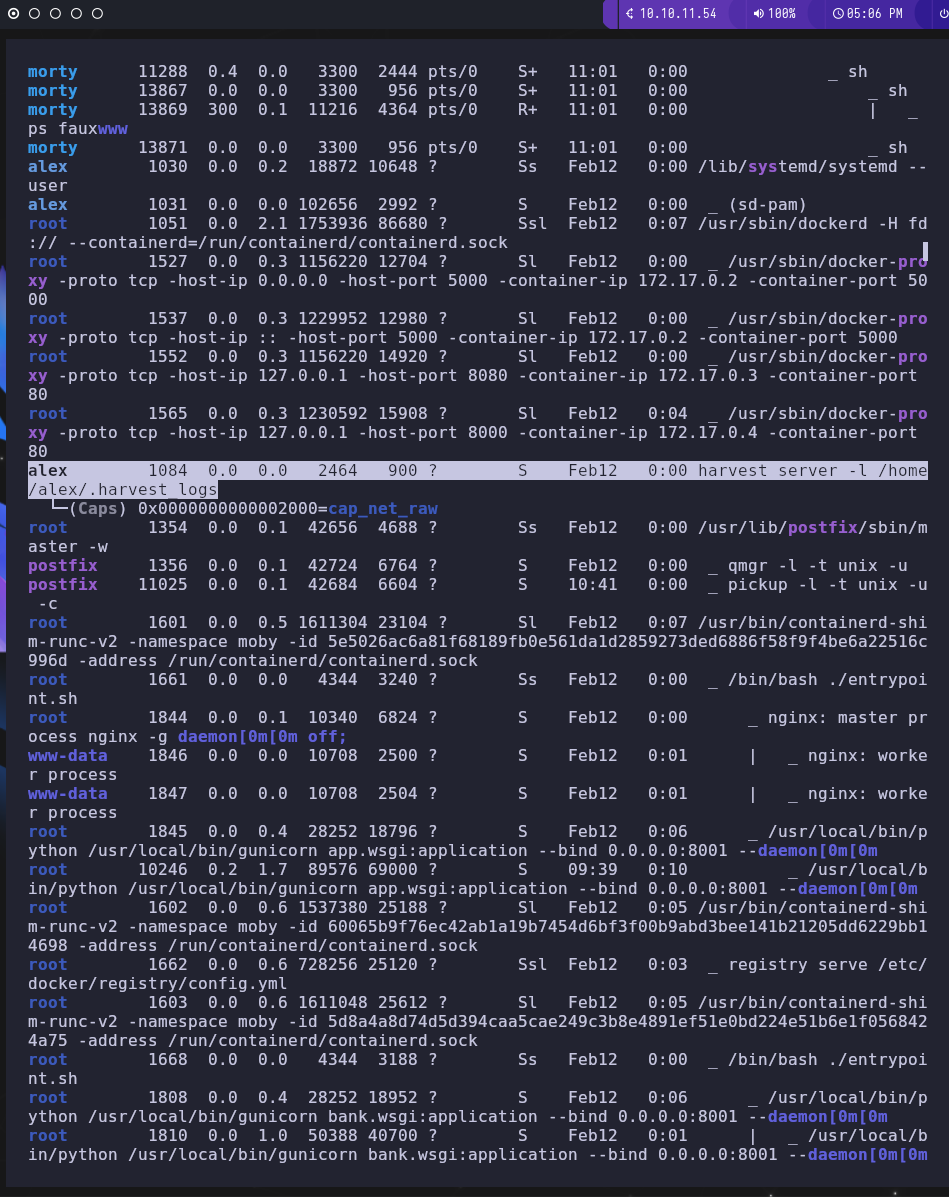Screen dimensions: 949x1197
Task: Switch to the third workspace circle
Action: [x=55, y=13]
